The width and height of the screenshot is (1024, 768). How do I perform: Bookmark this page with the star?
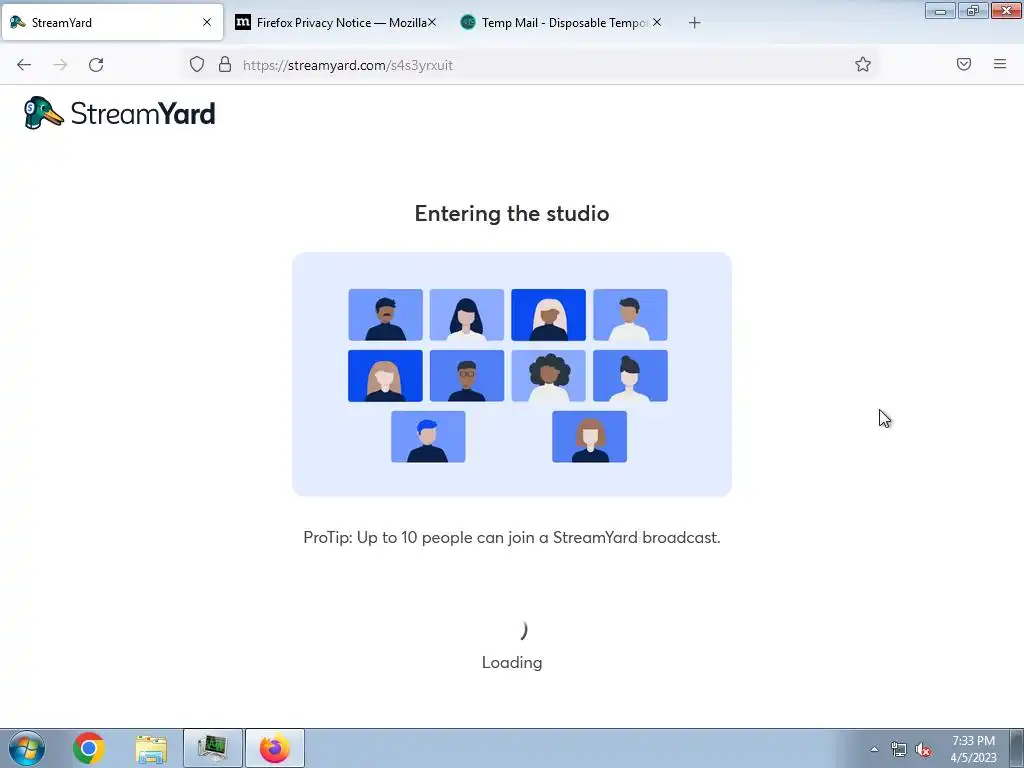863,64
